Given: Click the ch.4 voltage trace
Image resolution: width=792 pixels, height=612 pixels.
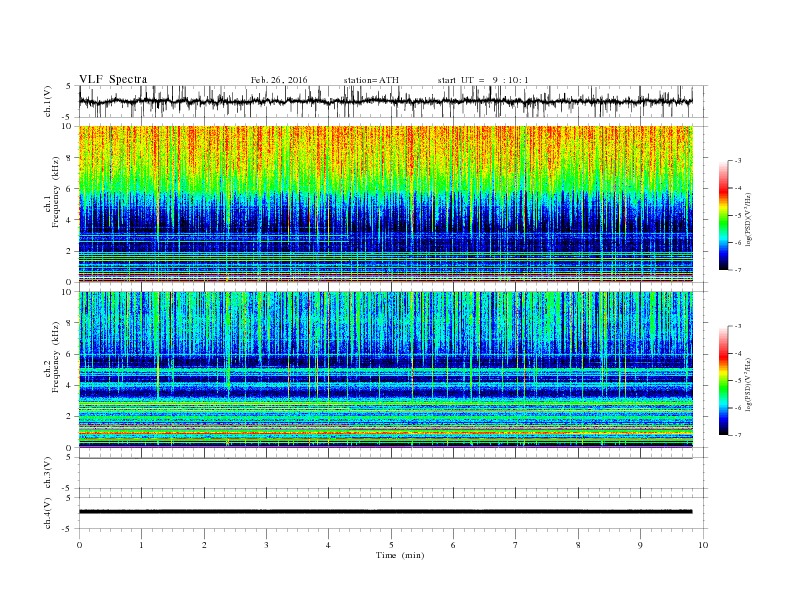Looking at the screenshot, I should coord(386,512).
